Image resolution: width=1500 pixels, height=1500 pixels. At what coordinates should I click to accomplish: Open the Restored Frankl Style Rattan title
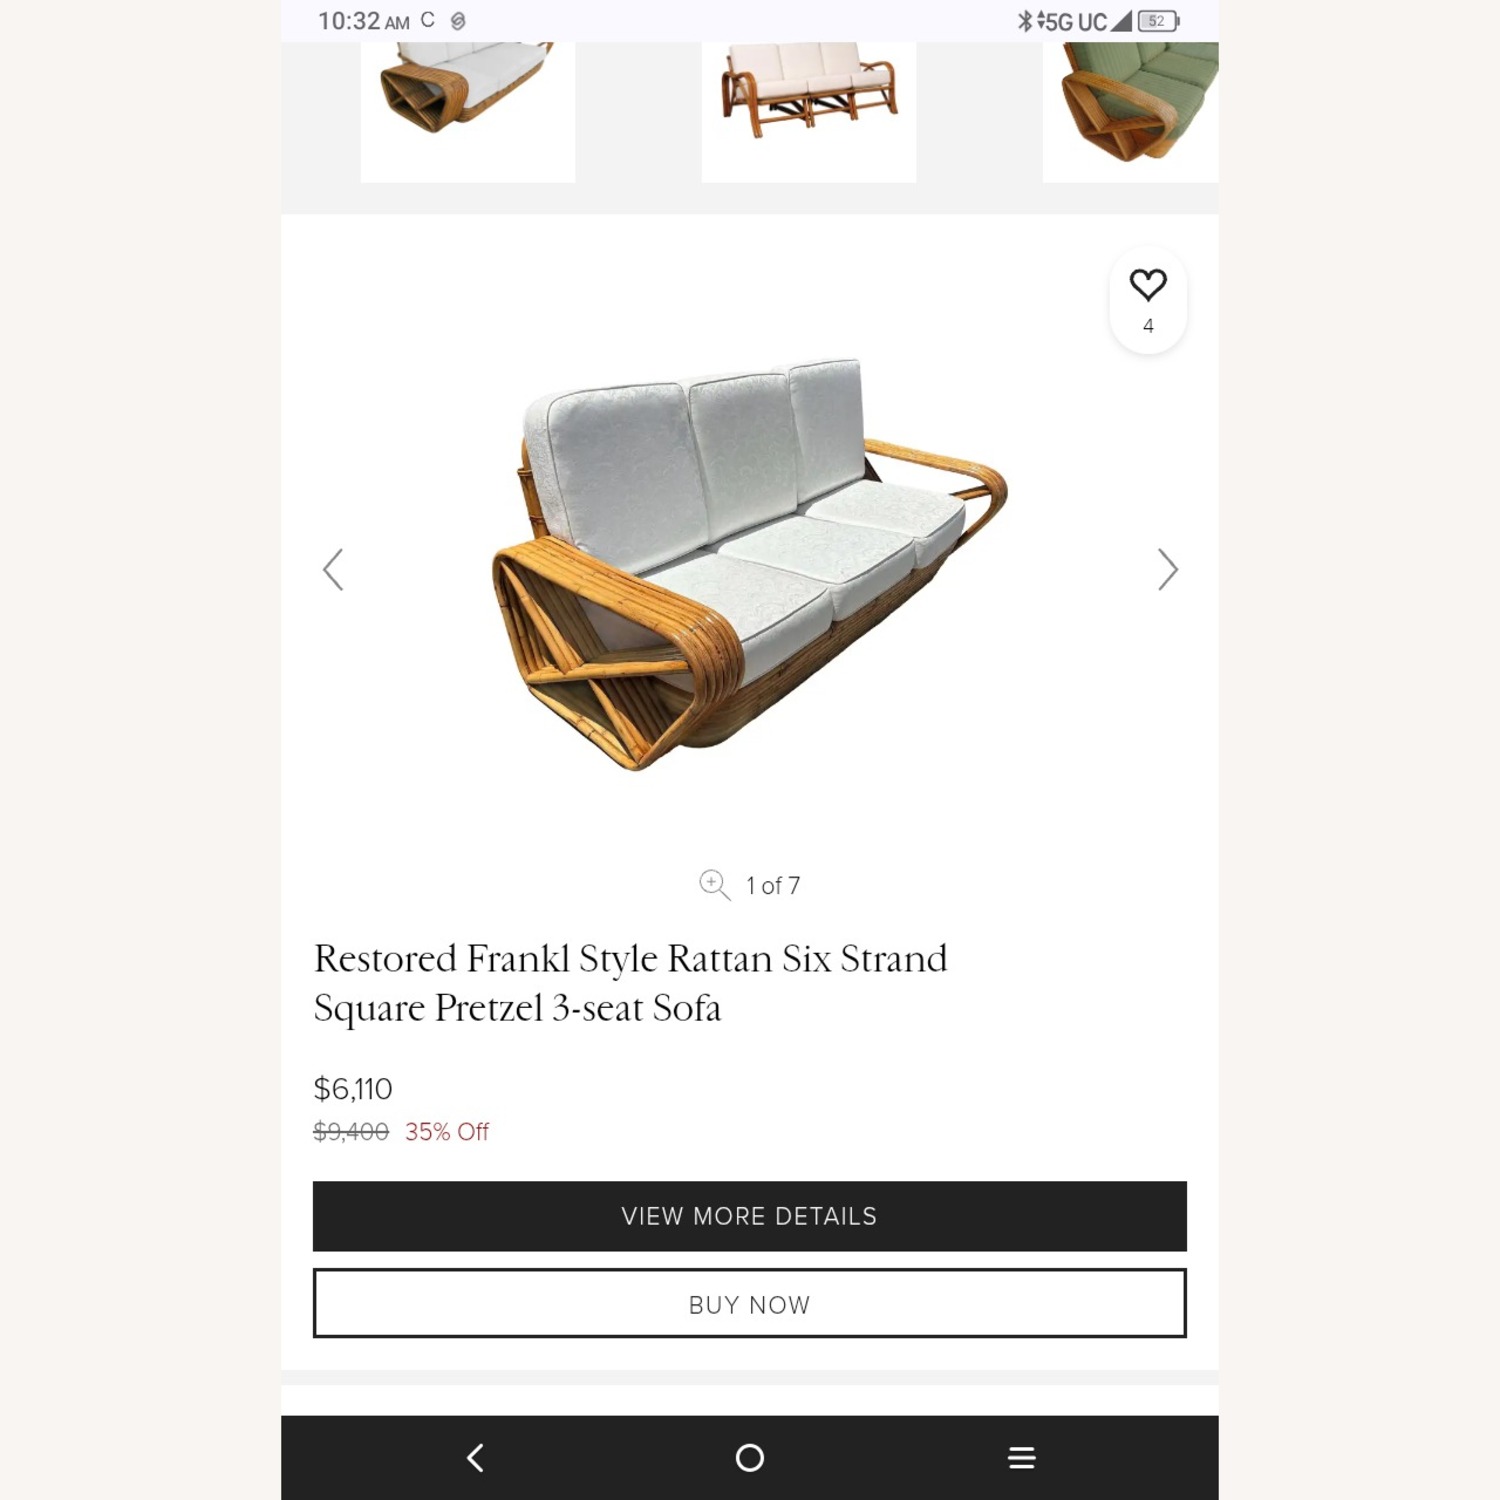click(630, 983)
